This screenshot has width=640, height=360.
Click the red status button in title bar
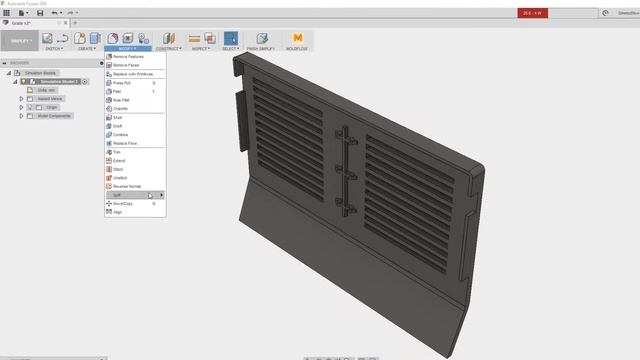(533, 13)
